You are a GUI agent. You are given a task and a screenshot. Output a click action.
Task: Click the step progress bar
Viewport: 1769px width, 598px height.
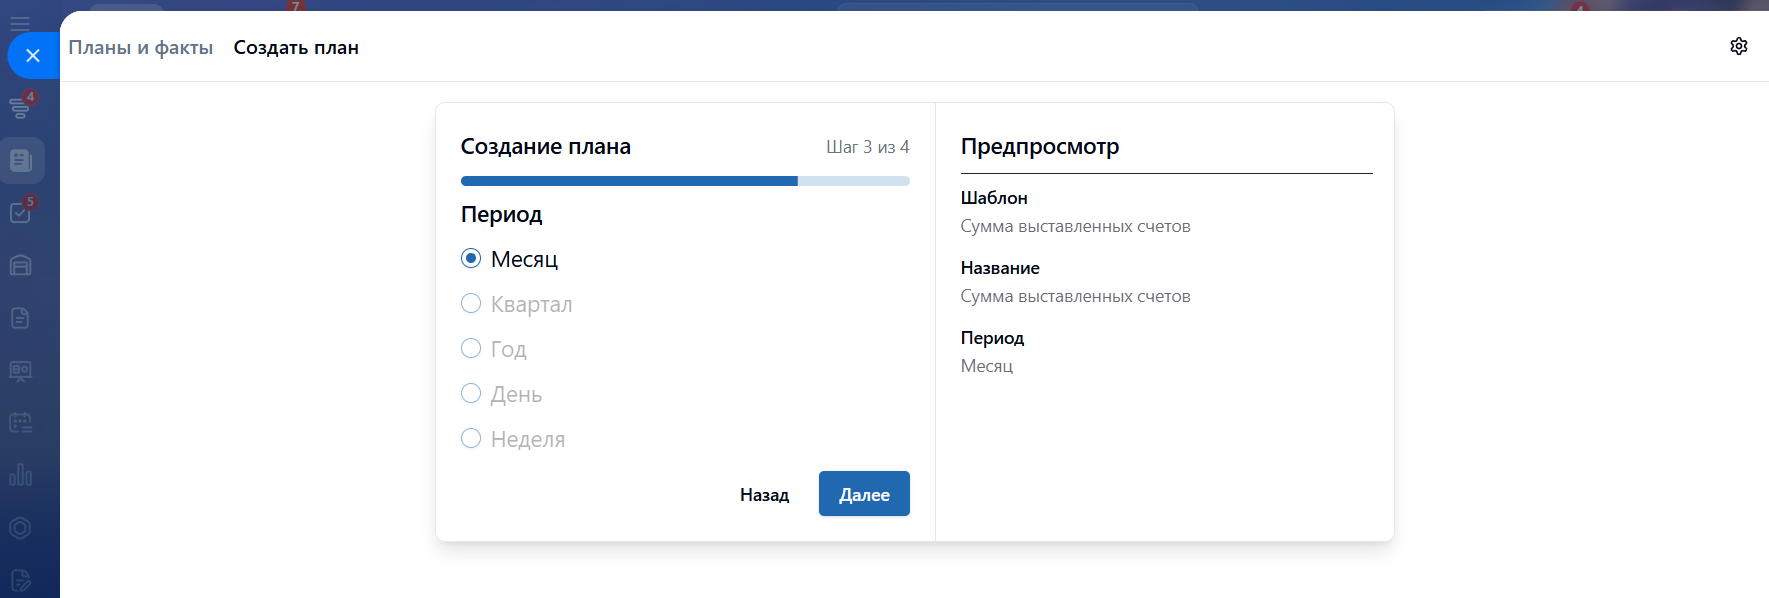(685, 181)
